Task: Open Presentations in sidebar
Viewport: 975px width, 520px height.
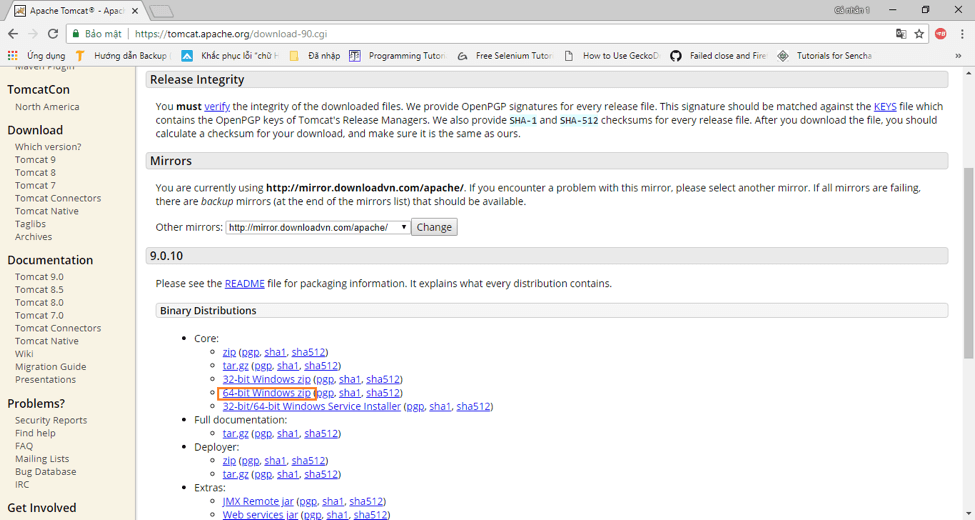Action: pos(45,379)
